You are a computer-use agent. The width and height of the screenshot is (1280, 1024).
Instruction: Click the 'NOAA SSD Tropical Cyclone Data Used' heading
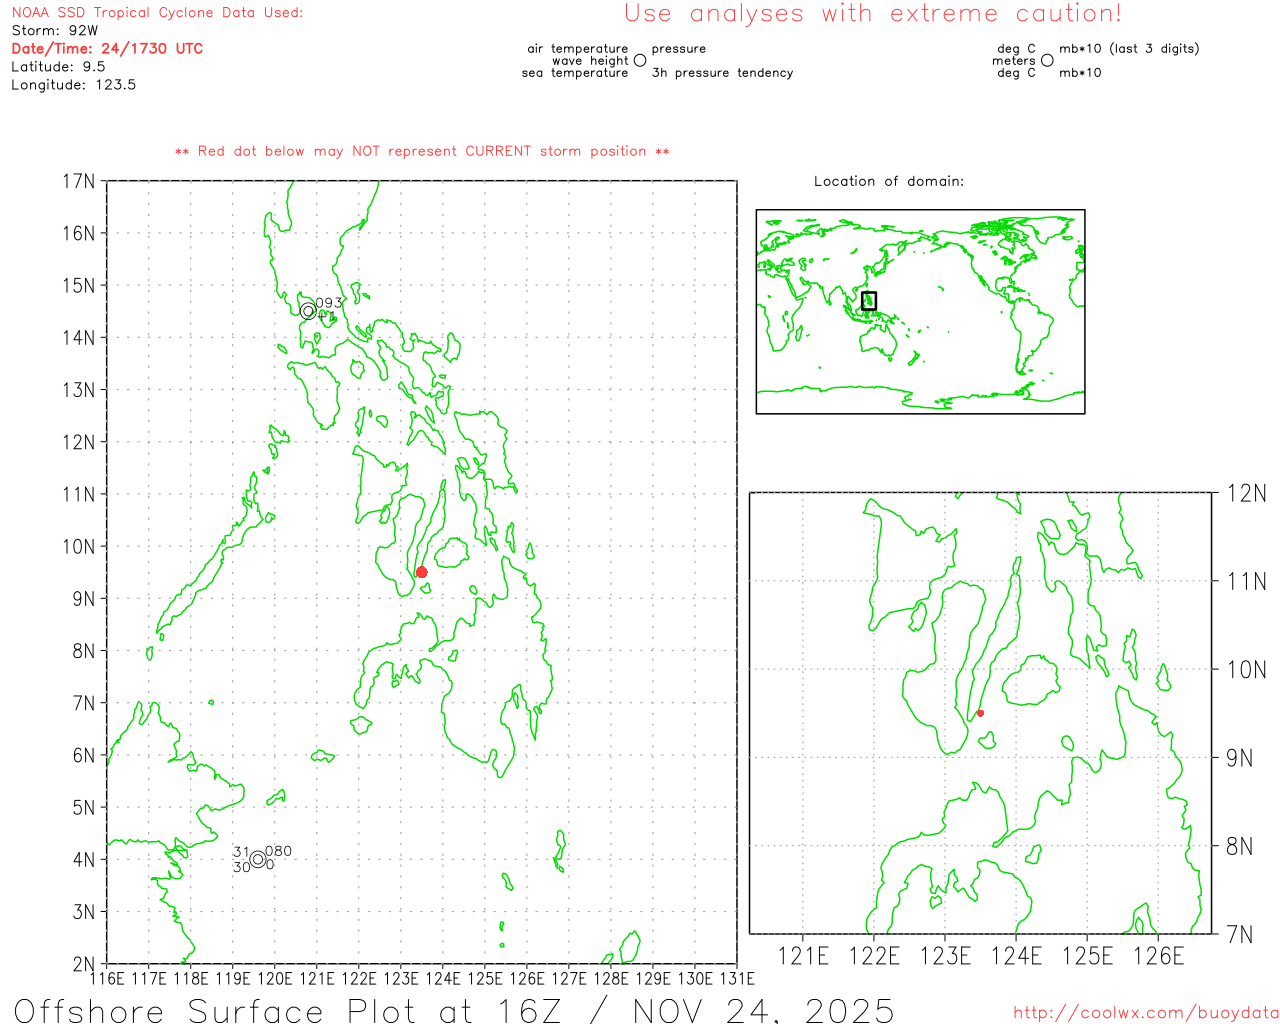point(157,13)
